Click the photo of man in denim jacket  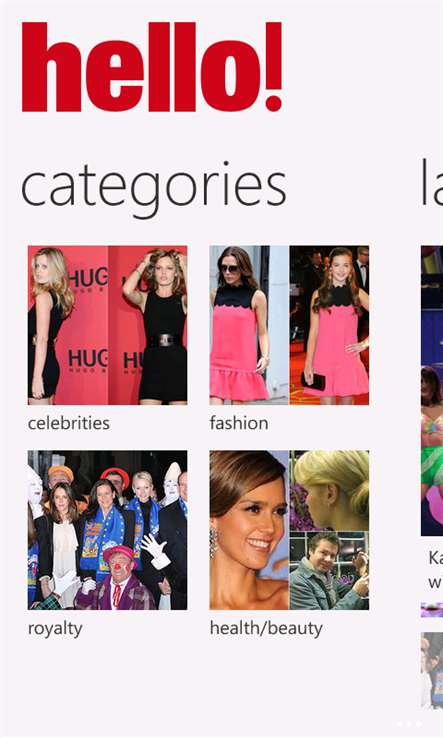pyautogui.click(x=329, y=571)
